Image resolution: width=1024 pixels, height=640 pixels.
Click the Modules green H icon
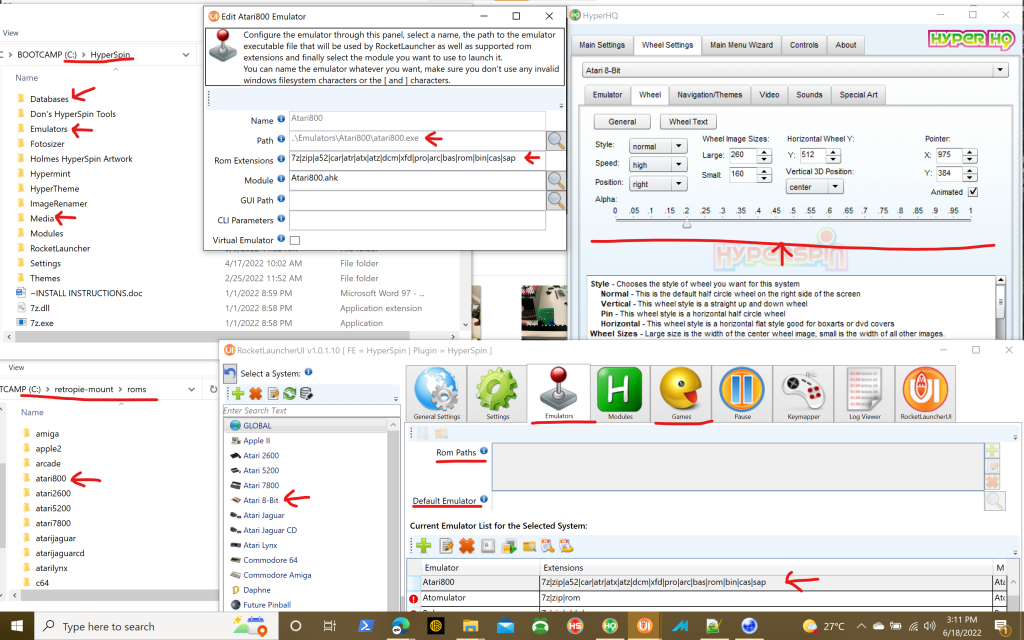click(620, 390)
